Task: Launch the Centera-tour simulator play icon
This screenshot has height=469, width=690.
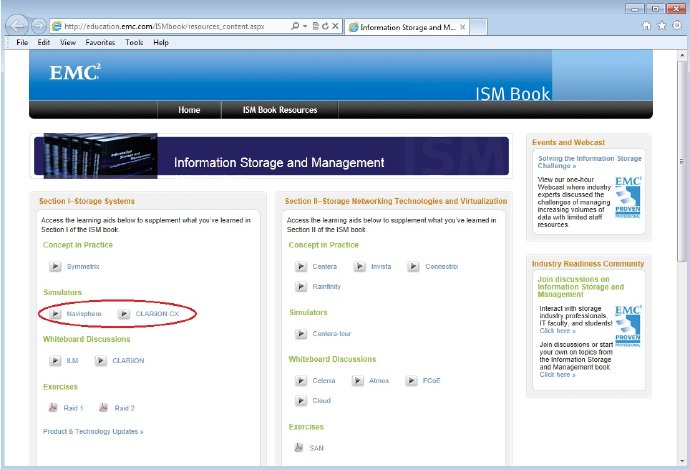Action: point(301,333)
